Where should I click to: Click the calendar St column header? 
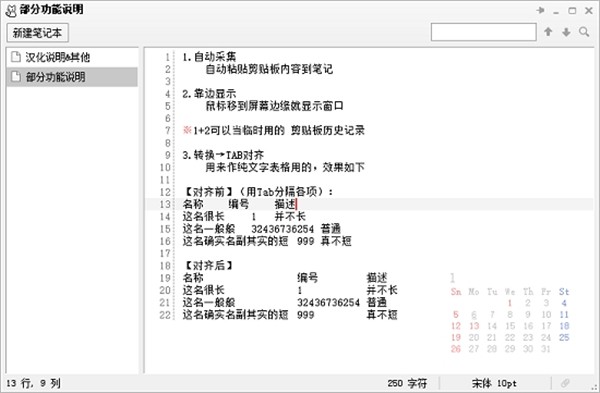(564, 292)
